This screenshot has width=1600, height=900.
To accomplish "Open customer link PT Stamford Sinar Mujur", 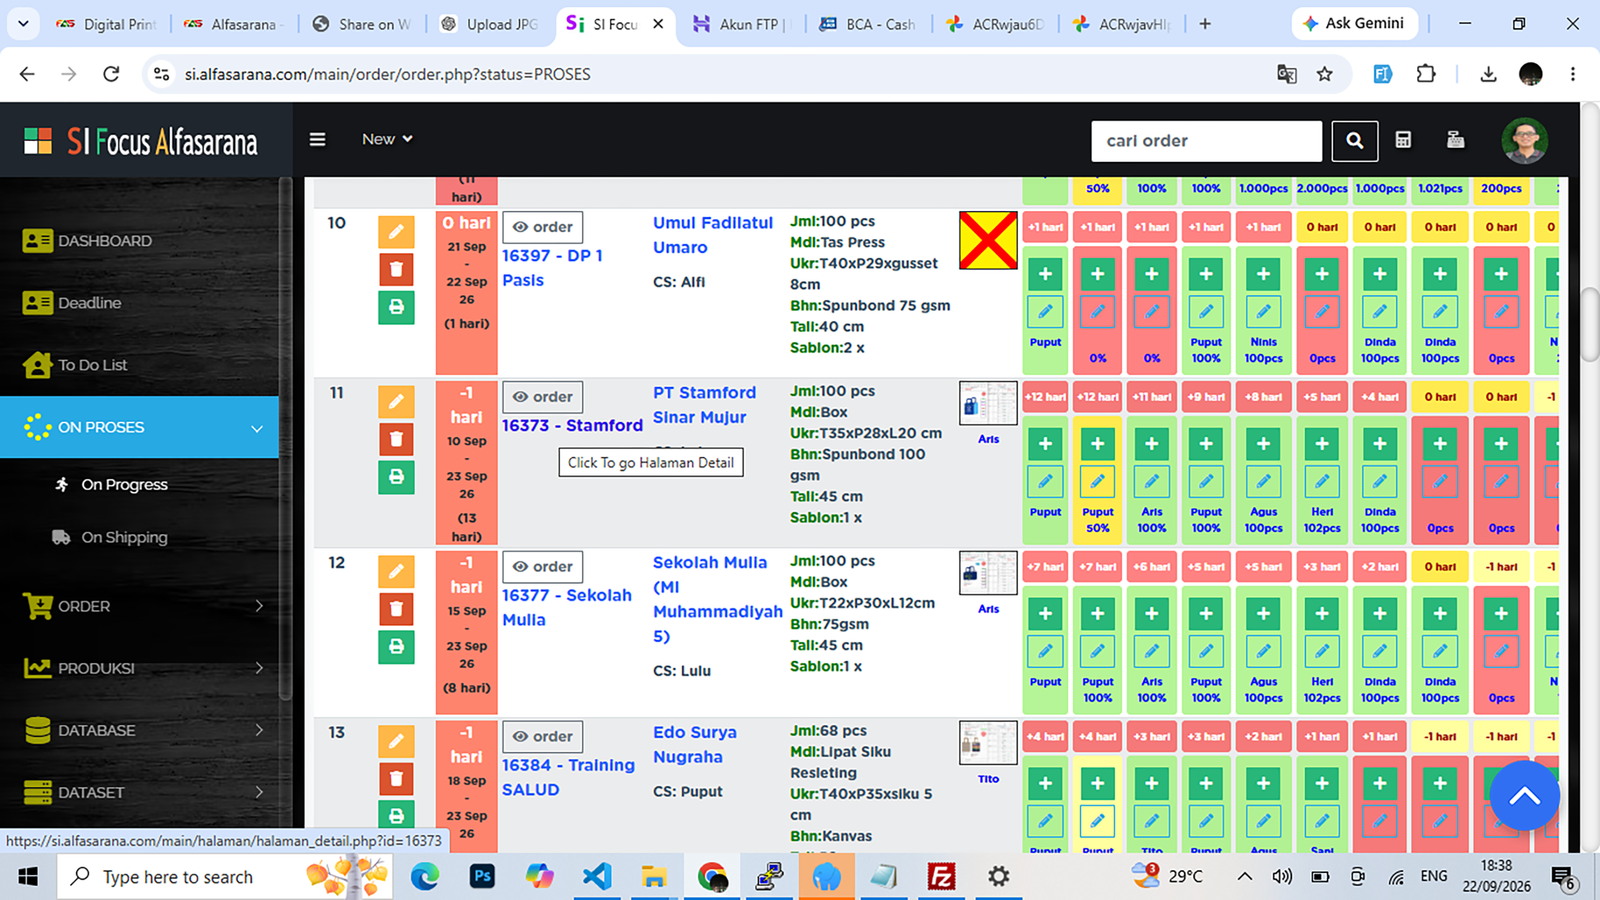I will point(704,405).
